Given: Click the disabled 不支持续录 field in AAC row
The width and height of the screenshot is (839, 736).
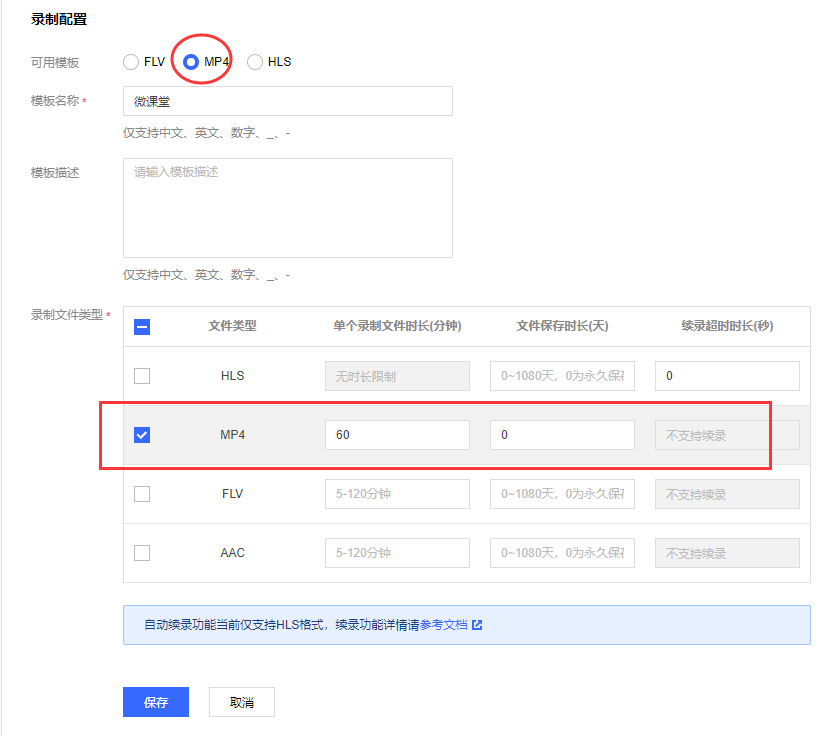Looking at the screenshot, I should (x=727, y=553).
